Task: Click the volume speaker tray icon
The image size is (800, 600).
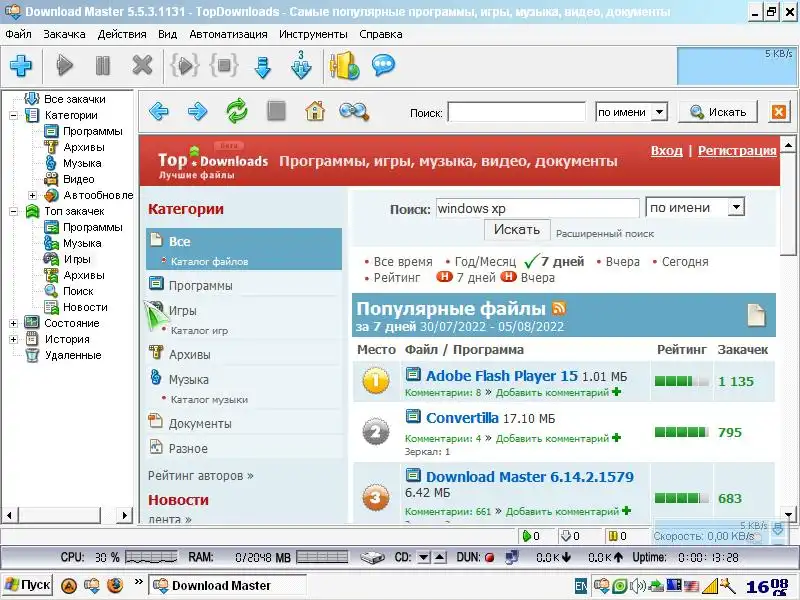Action: (x=637, y=586)
